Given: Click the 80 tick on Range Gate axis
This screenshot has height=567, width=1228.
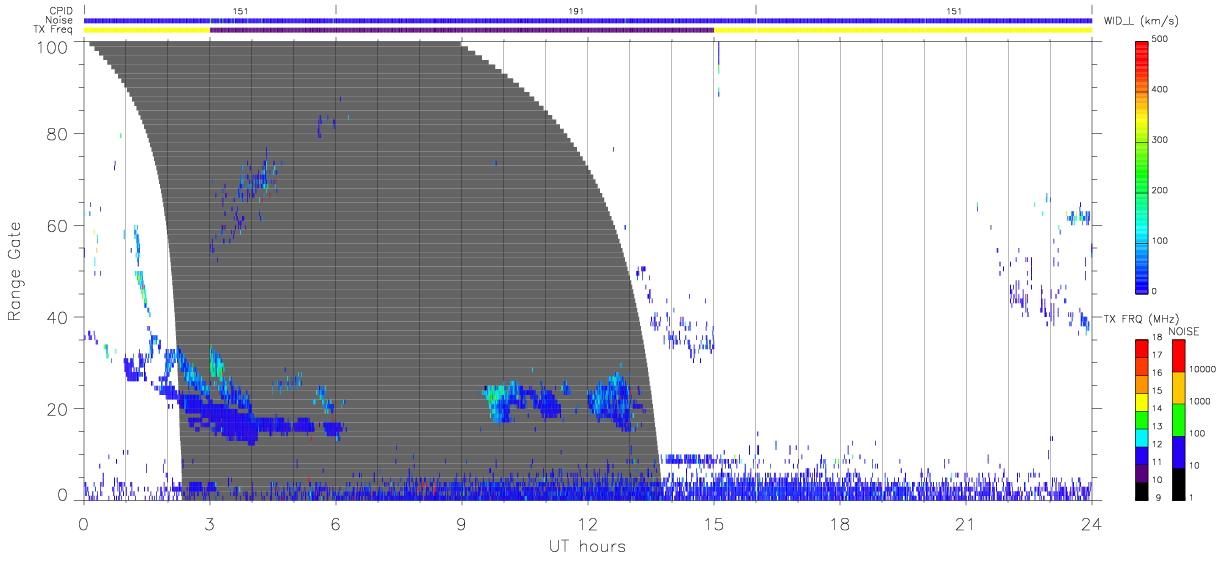Looking at the screenshot, I should coord(58,133).
